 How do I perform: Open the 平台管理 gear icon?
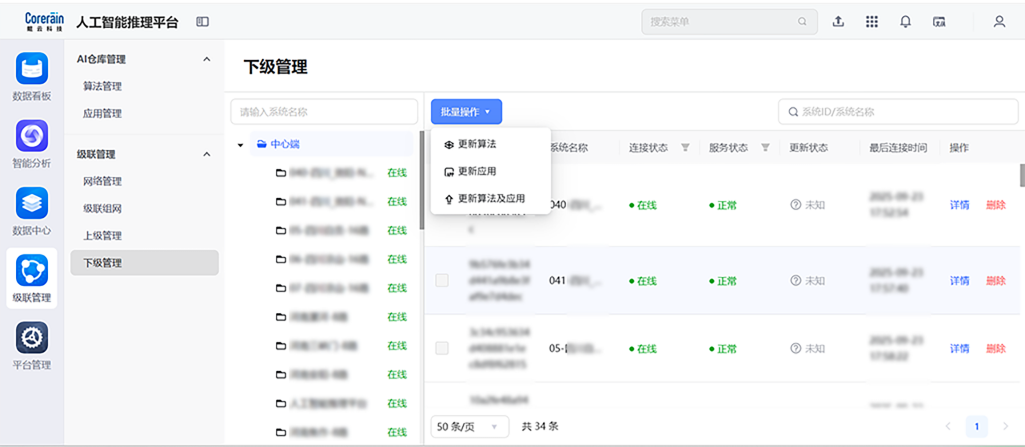point(32,338)
